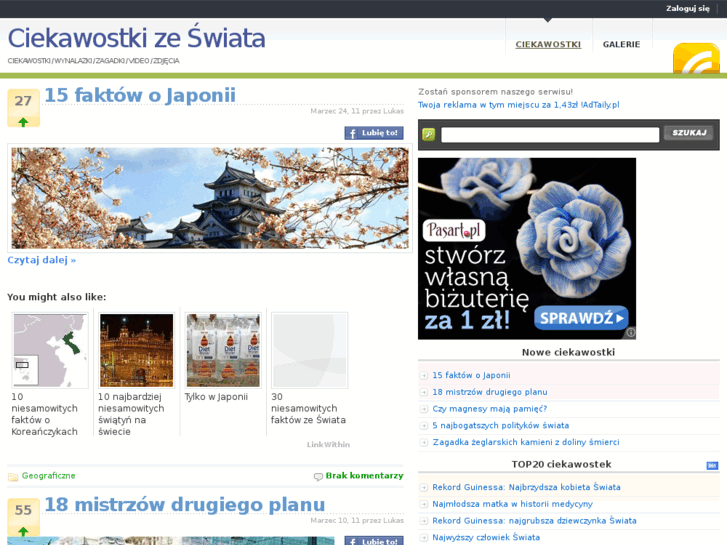Image resolution: width=727 pixels, height=545 pixels.
Task: Open the blank 30 niesamowitych faktów thumbnail
Action: [310, 351]
